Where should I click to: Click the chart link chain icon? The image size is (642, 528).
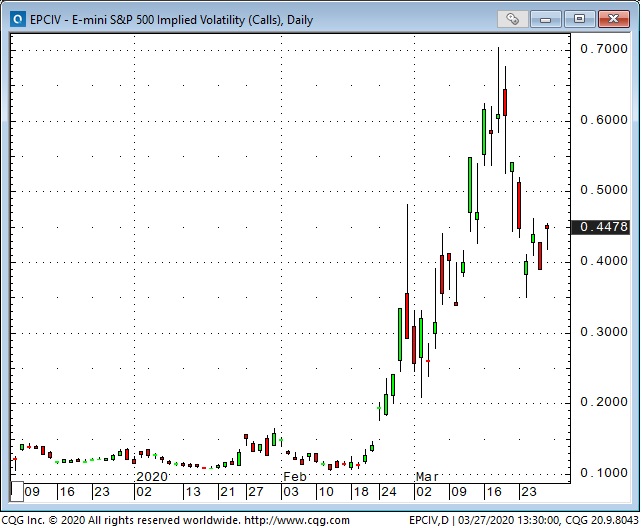point(512,19)
